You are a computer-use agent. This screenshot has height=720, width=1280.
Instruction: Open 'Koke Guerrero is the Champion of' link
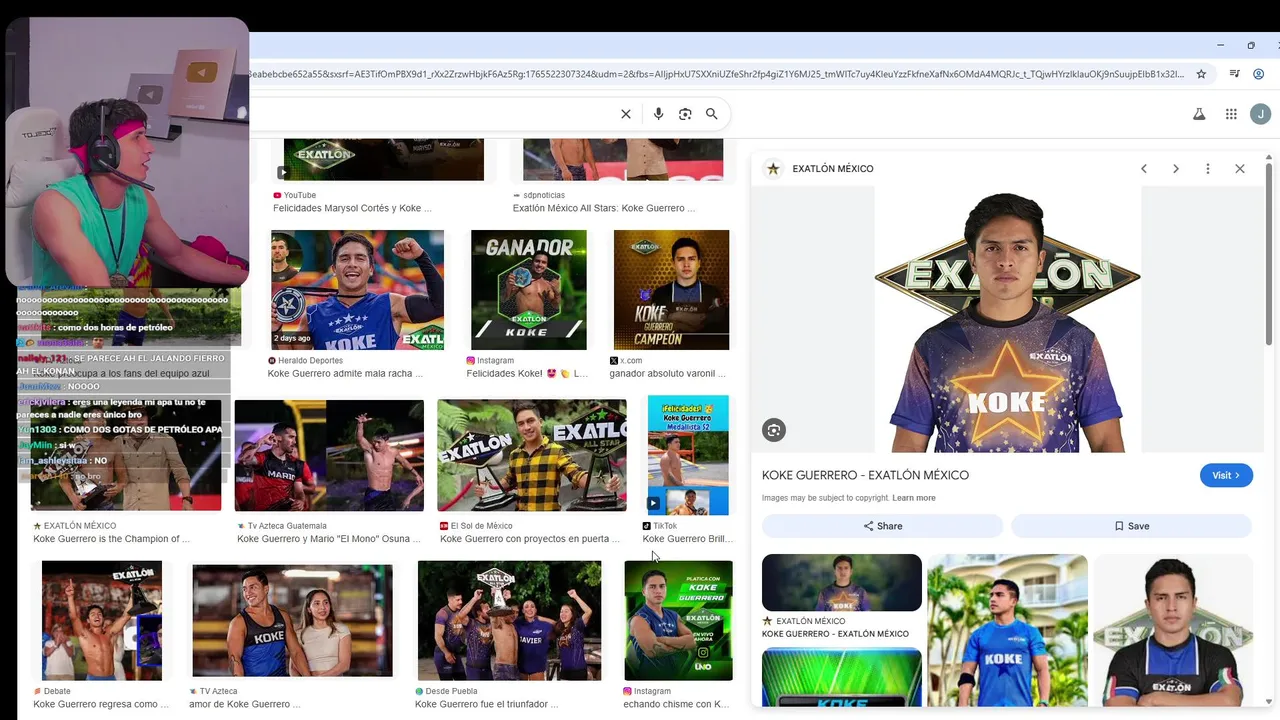pyautogui.click(x=111, y=539)
